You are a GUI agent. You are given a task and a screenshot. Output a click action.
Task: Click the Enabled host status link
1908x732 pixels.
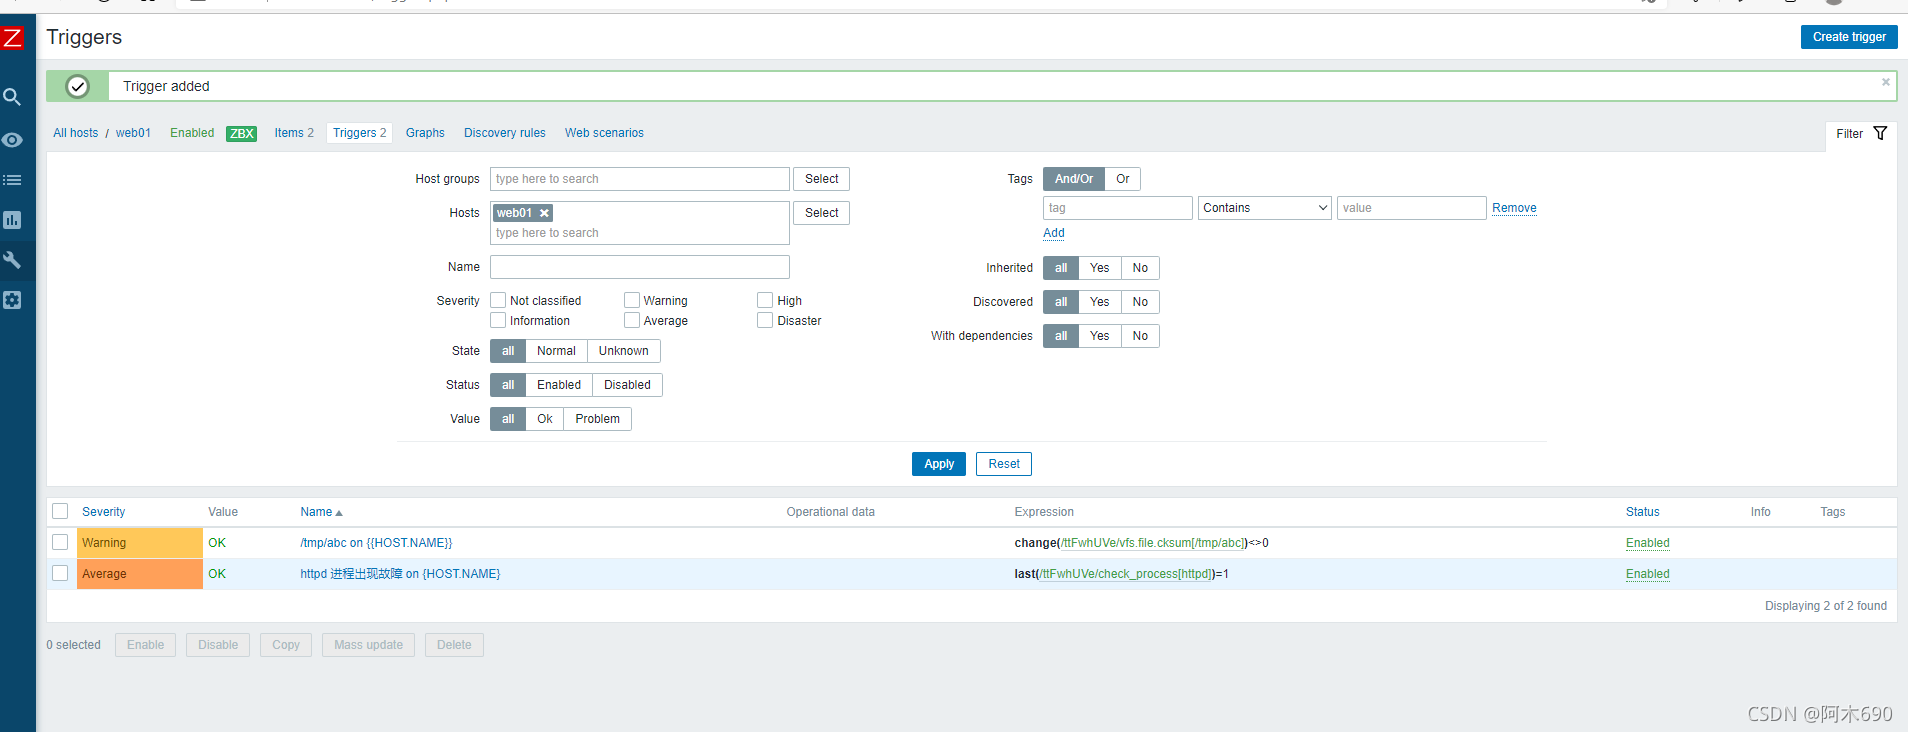[x=192, y=133]
